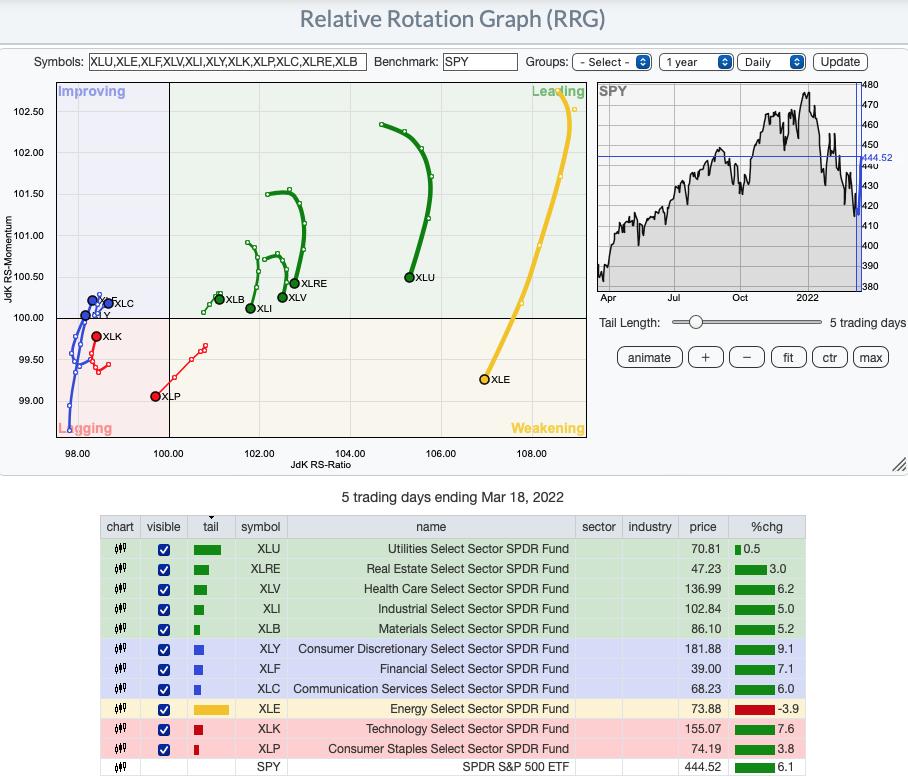Screen dimensions: 908x777
Task: Click the animate button
Action: point(649,357)
